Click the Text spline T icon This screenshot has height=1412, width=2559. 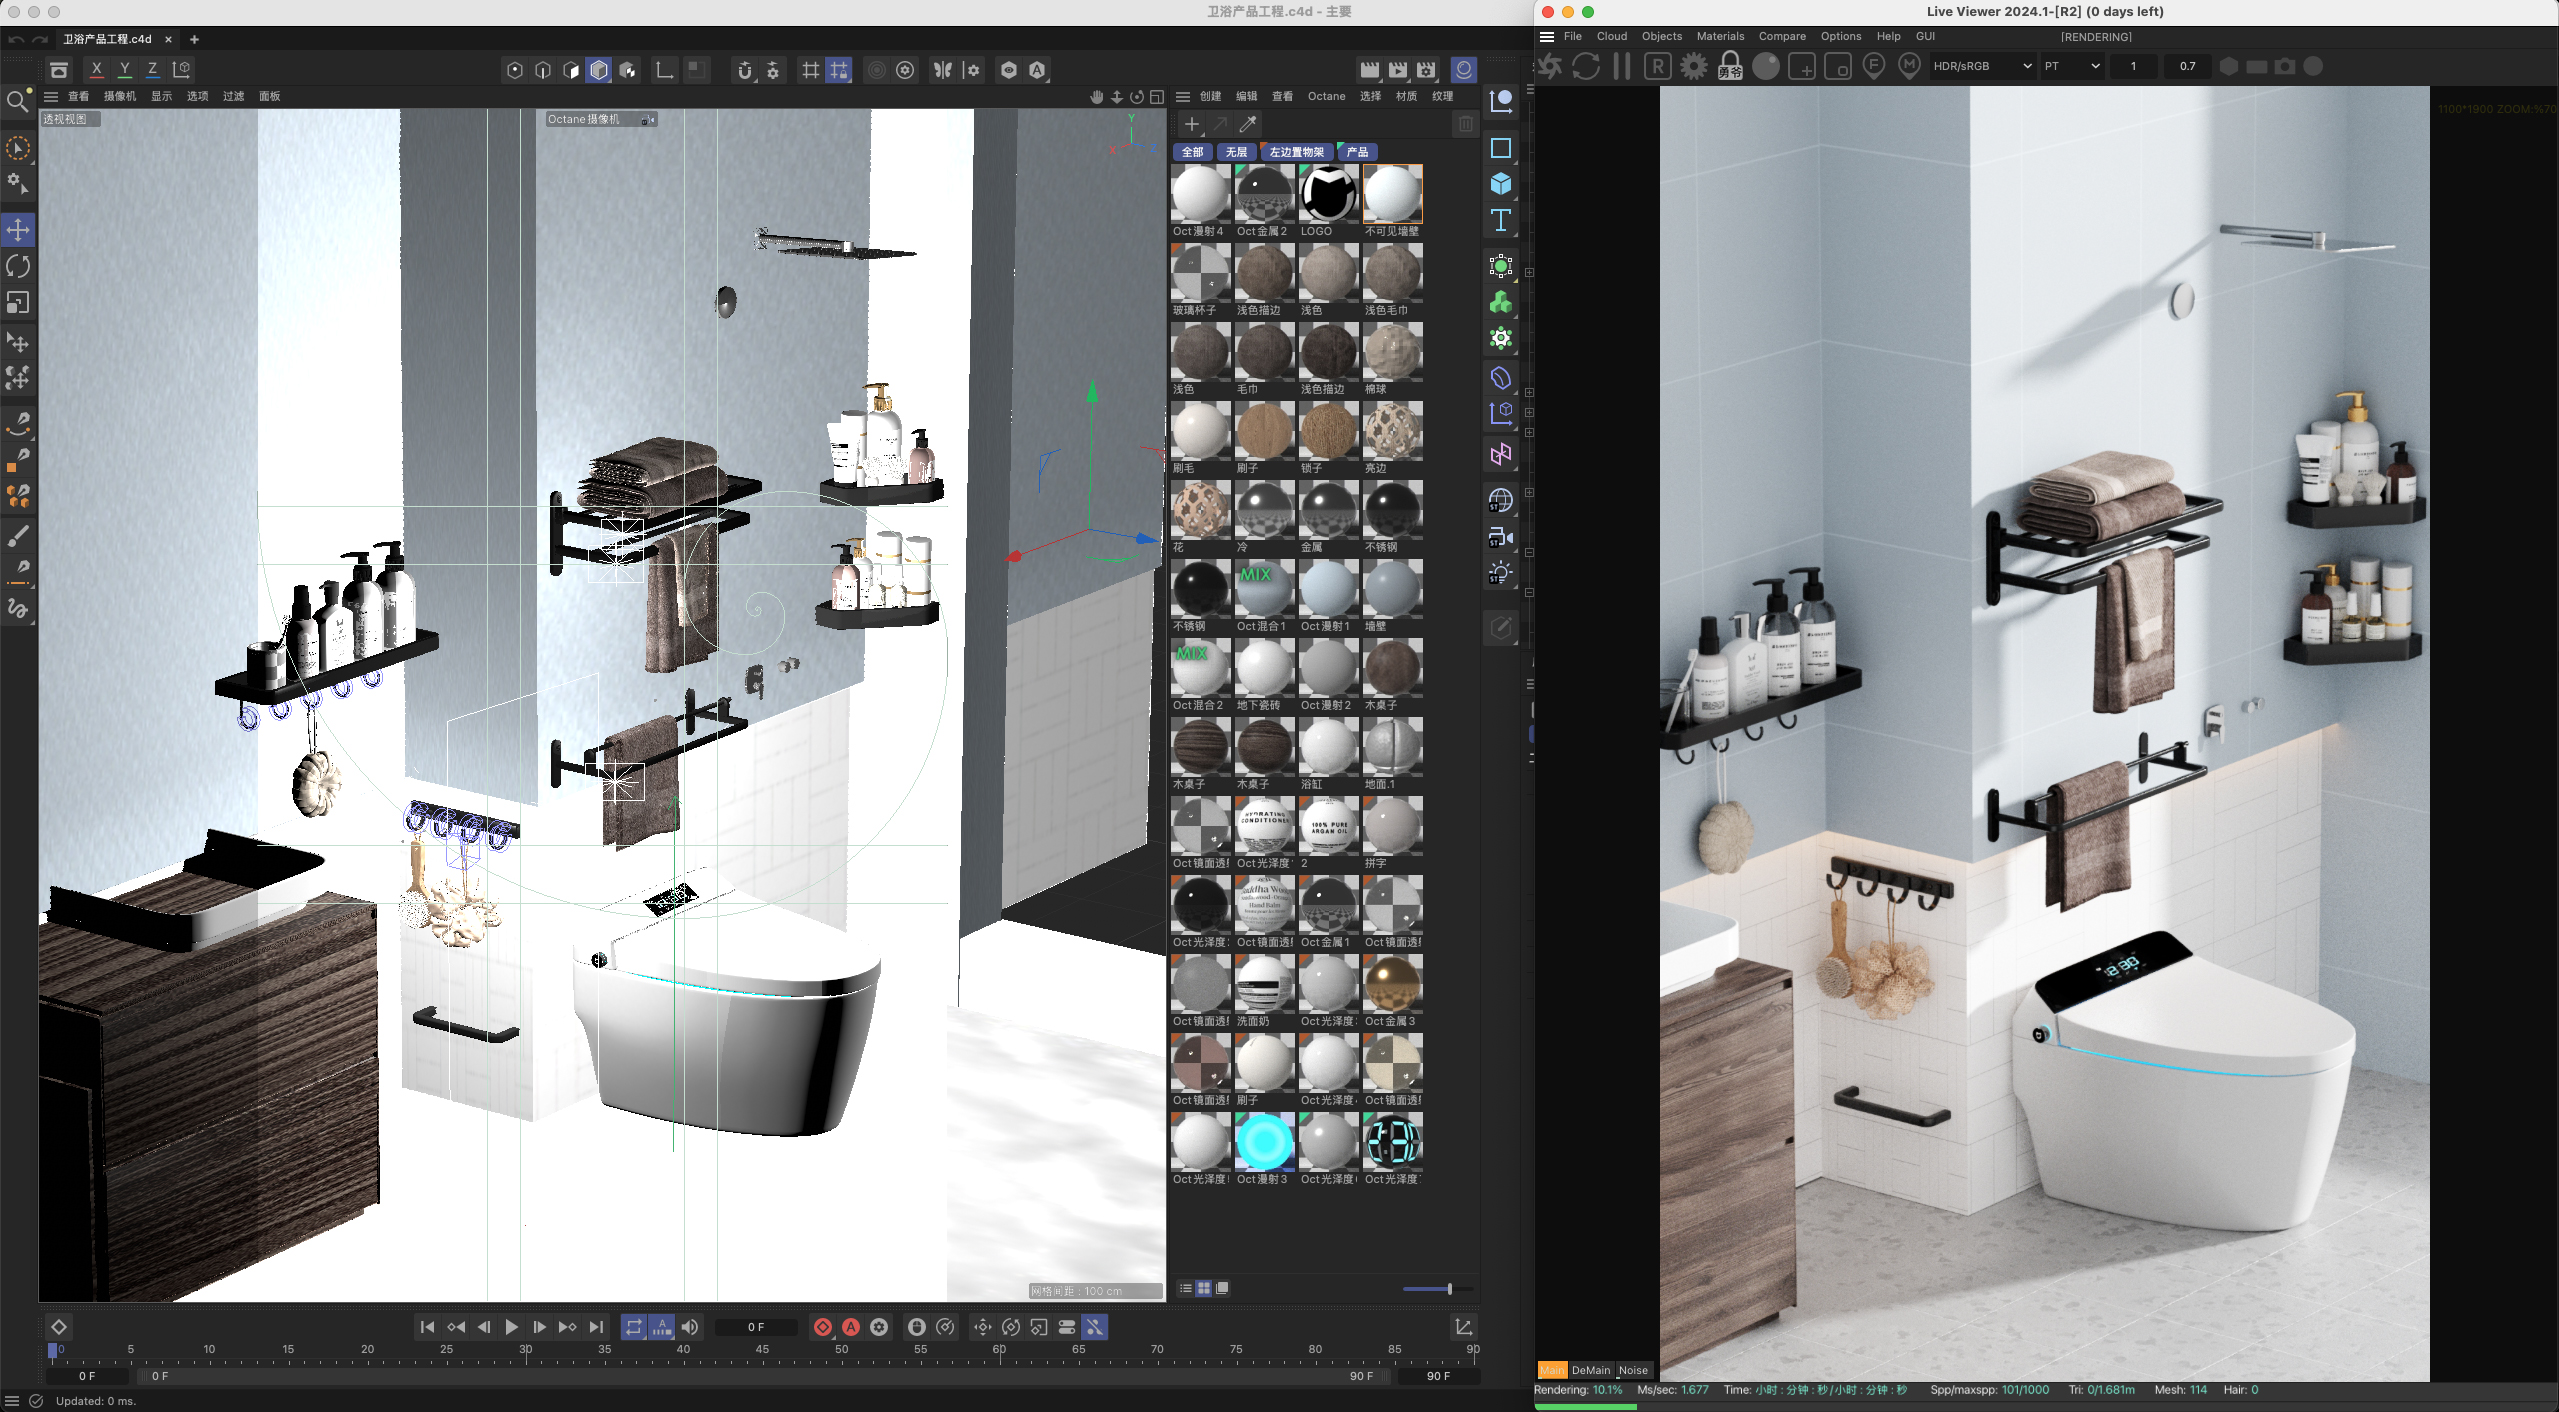(x=1500, y=220)
